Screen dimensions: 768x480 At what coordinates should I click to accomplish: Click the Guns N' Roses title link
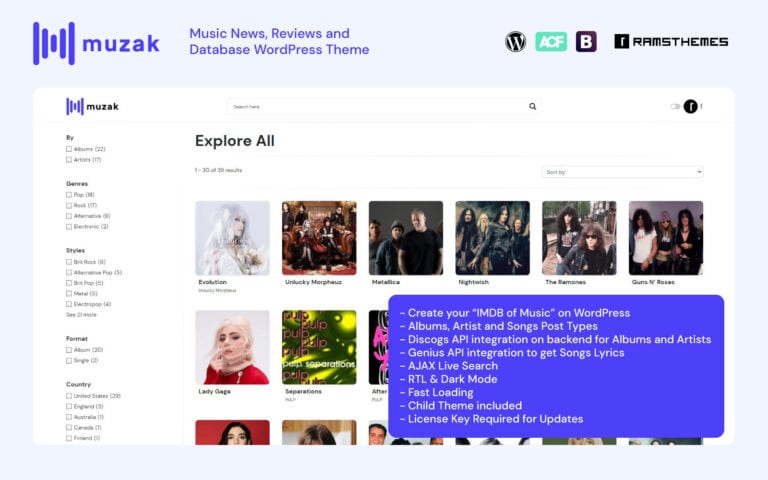653,282
